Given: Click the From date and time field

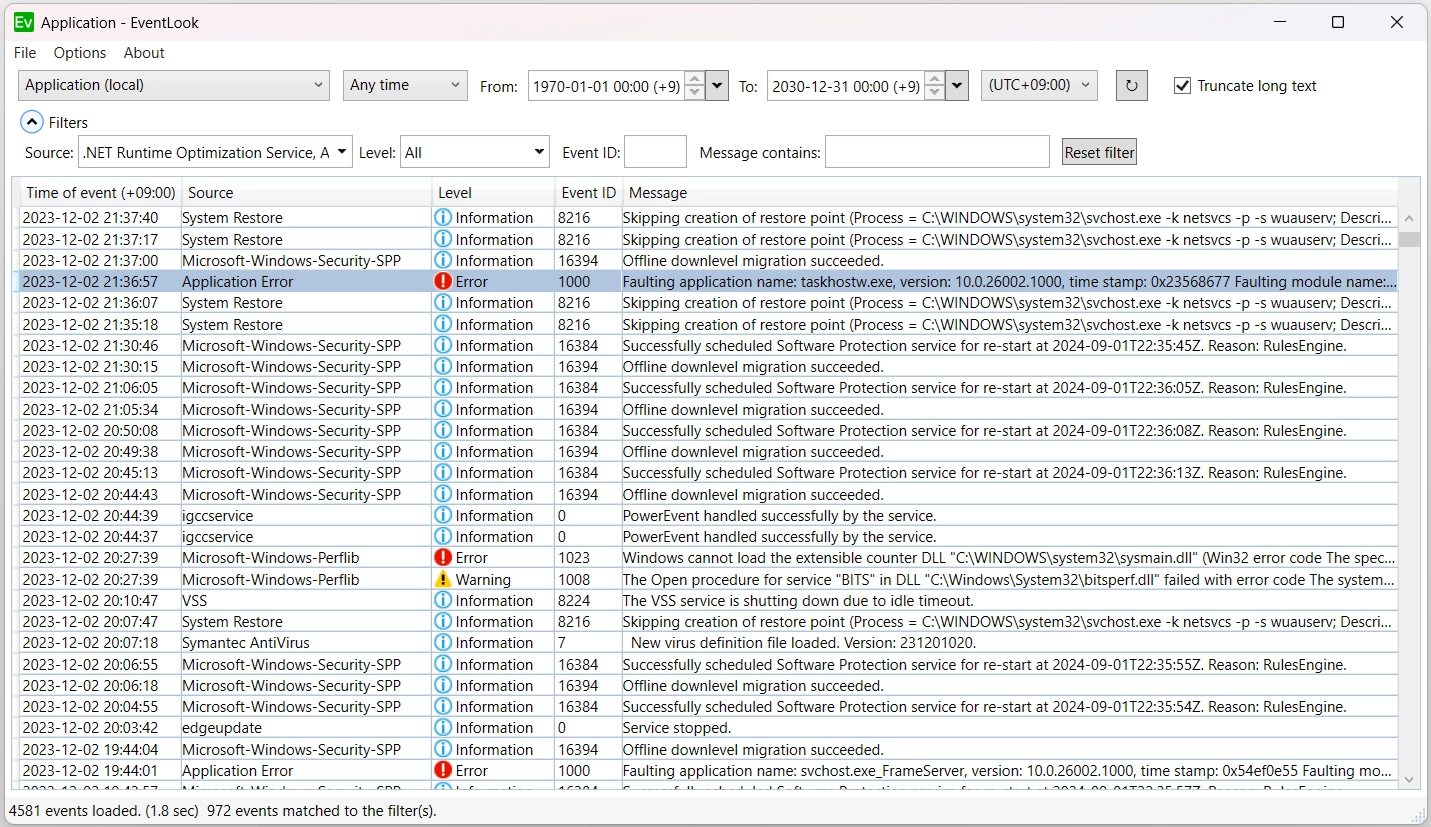Looking at the screenshot, I should point(606,86).
